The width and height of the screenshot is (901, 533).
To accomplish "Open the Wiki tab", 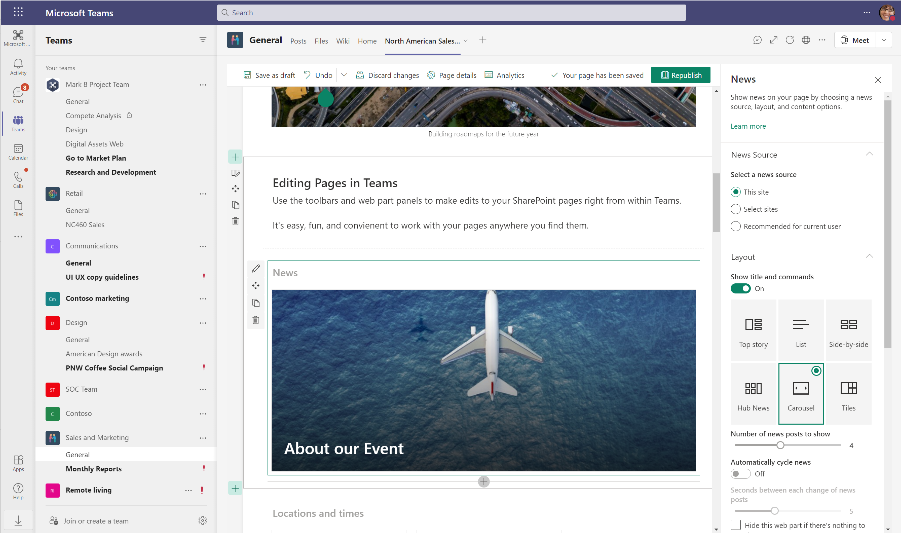I will point(342,41).
